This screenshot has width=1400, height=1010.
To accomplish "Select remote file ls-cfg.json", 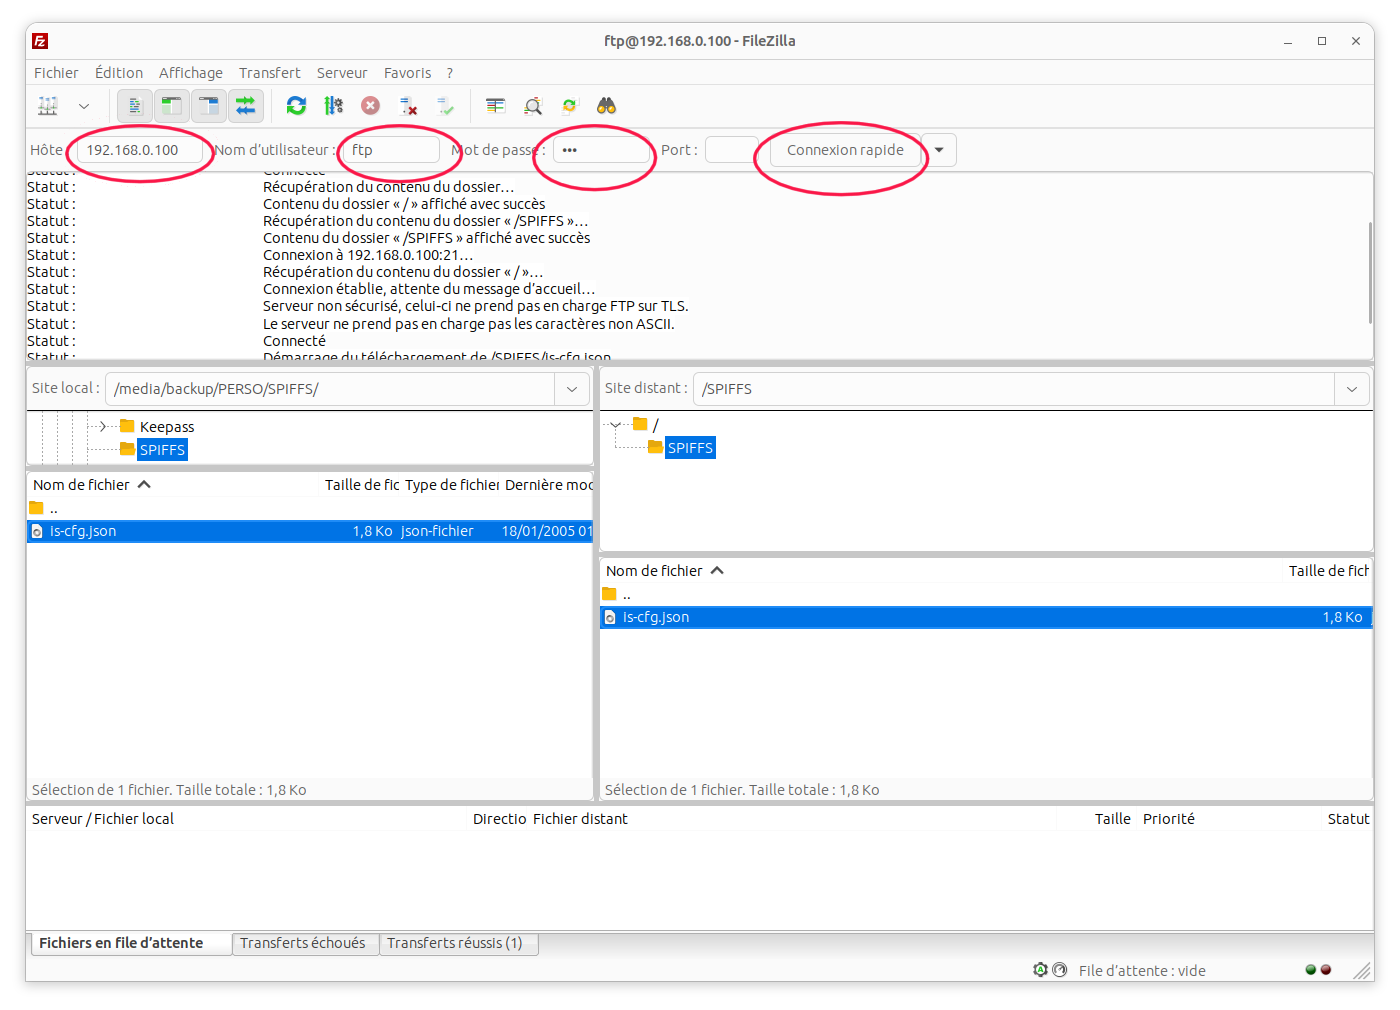I will [986, 617].
